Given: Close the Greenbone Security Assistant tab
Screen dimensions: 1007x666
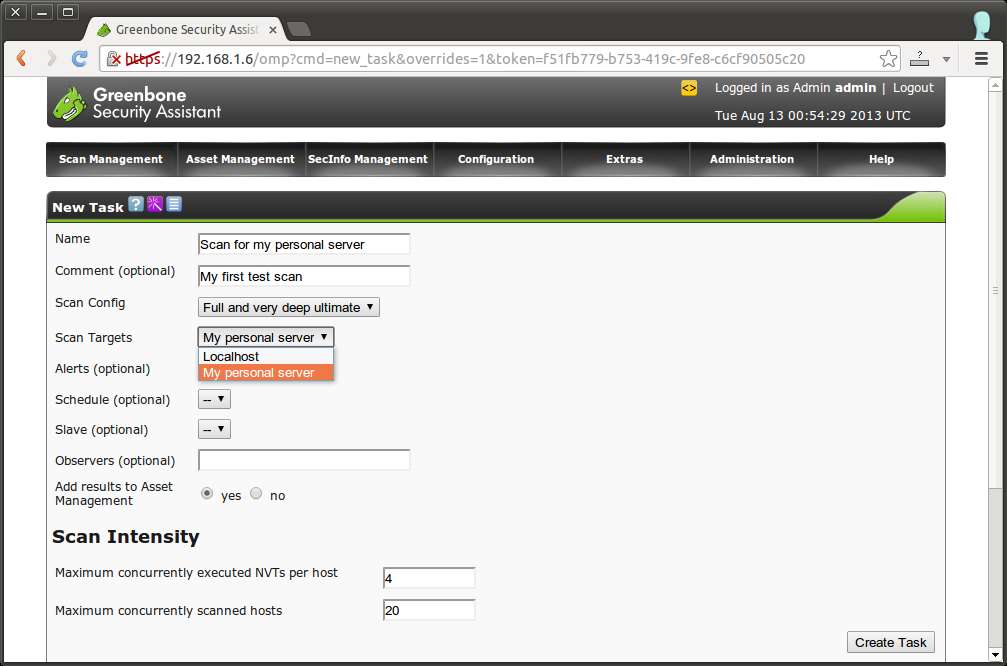Looking at the screenshot, I should pos(273,30).
